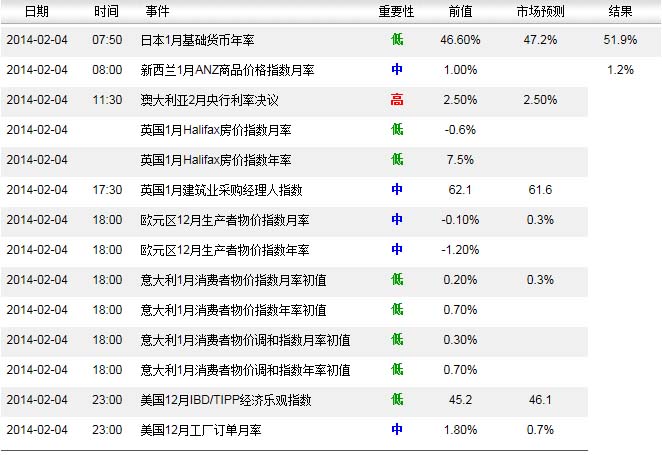
Task: Open 意大利1月消费者物价调和指数年率初值 event
Action: coord(246,370)
